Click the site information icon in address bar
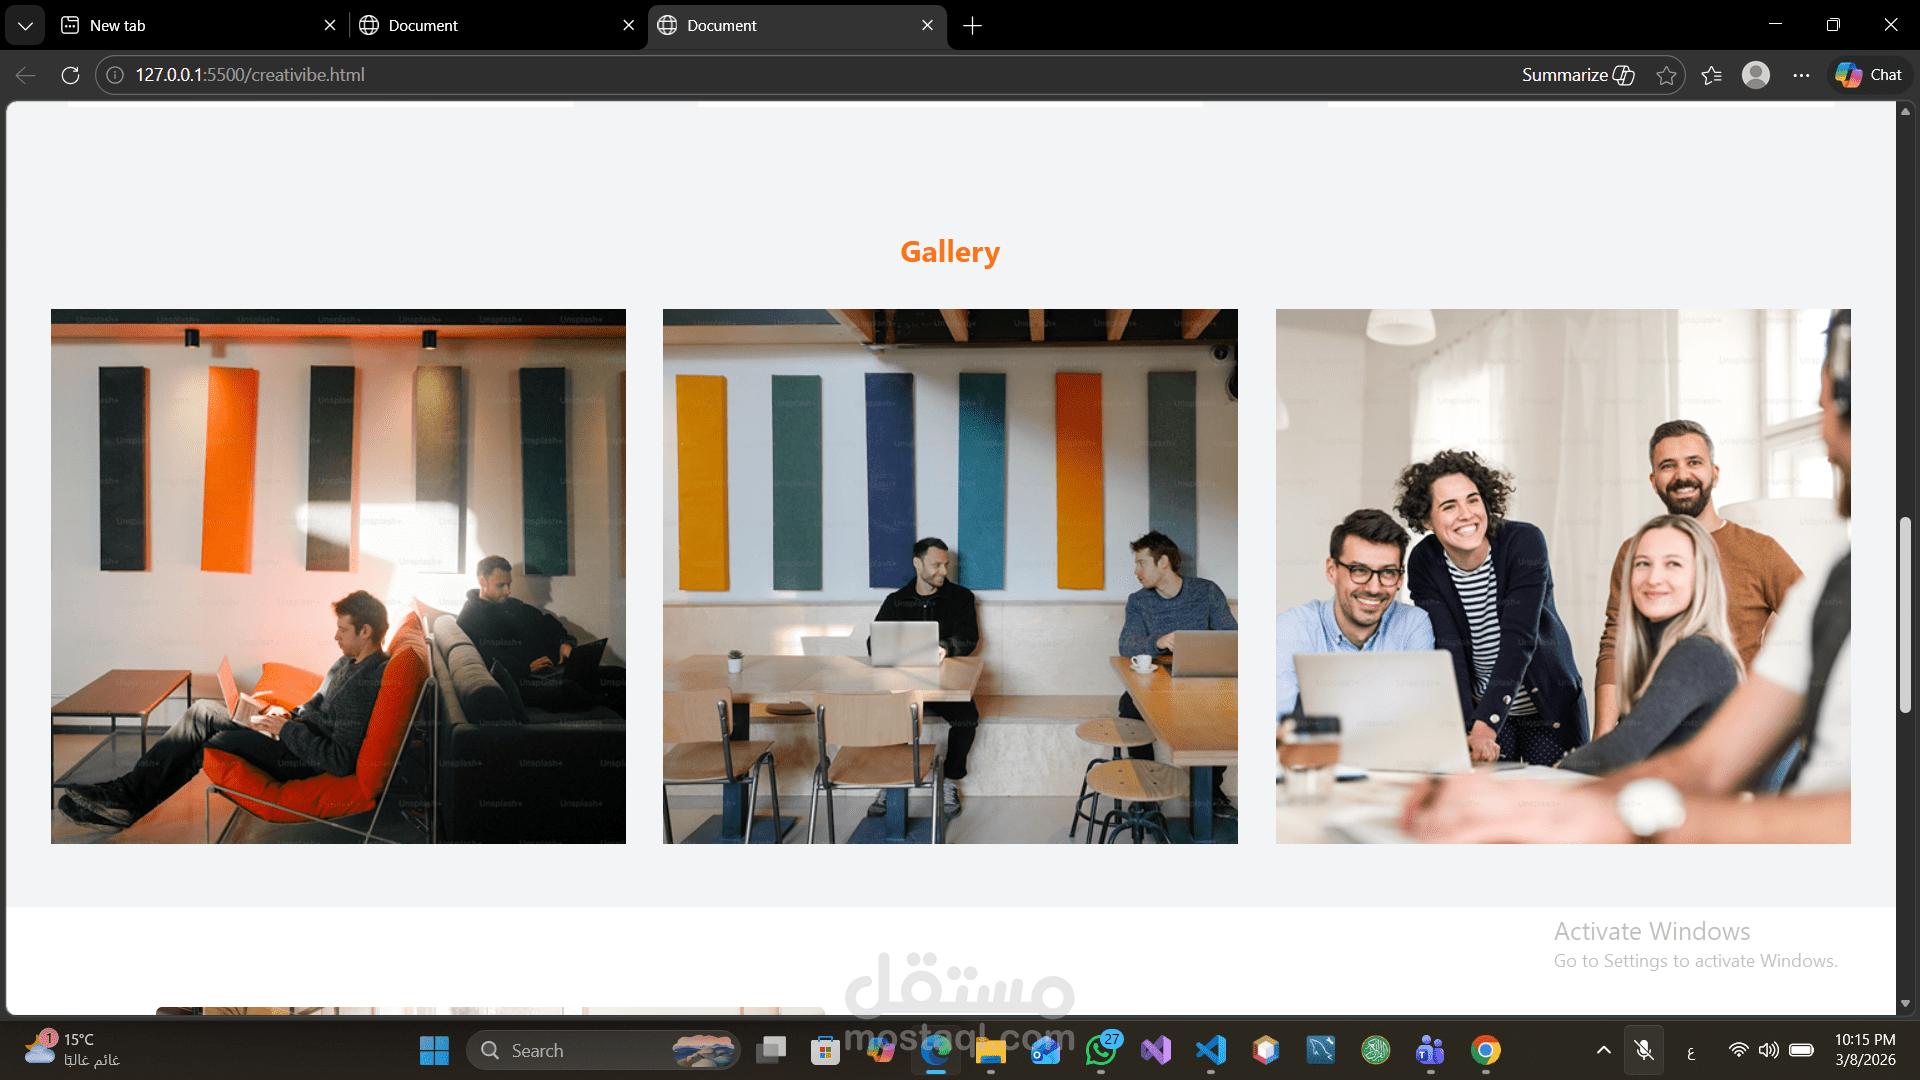 tap(115, 75)
